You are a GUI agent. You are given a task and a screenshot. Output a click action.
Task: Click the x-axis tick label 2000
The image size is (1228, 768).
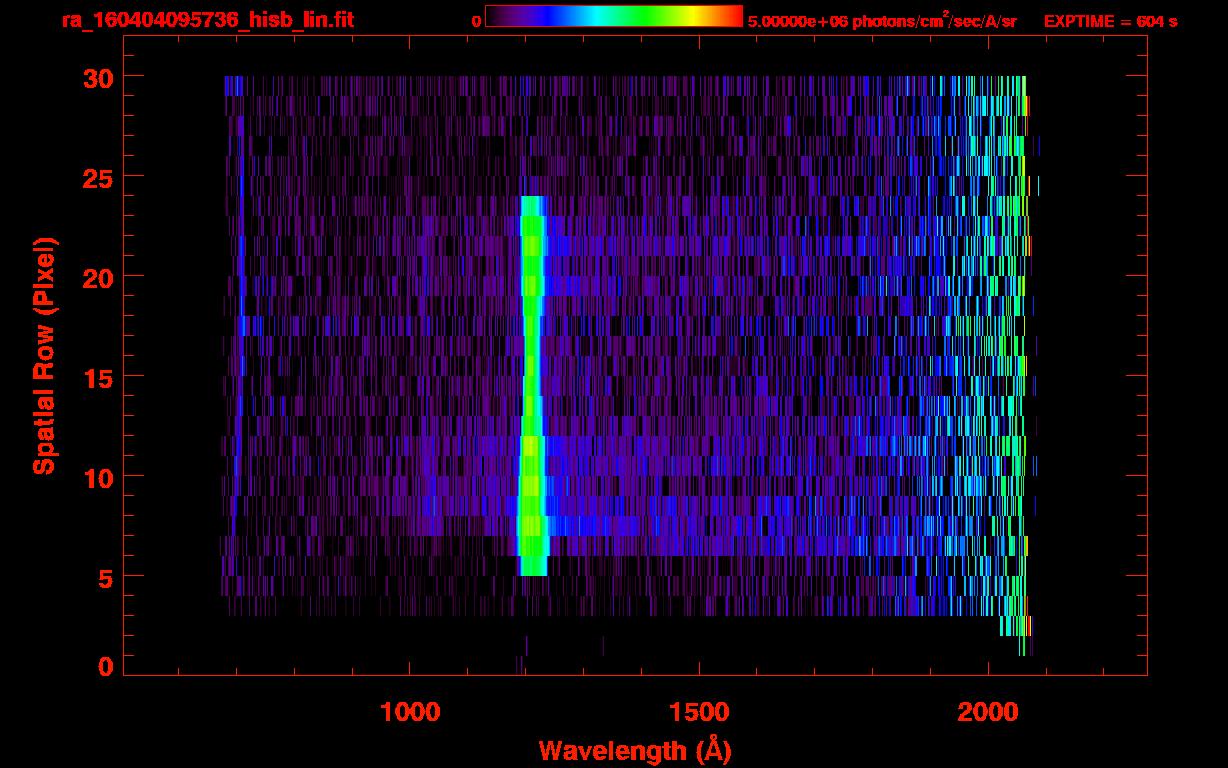point(988,712)
